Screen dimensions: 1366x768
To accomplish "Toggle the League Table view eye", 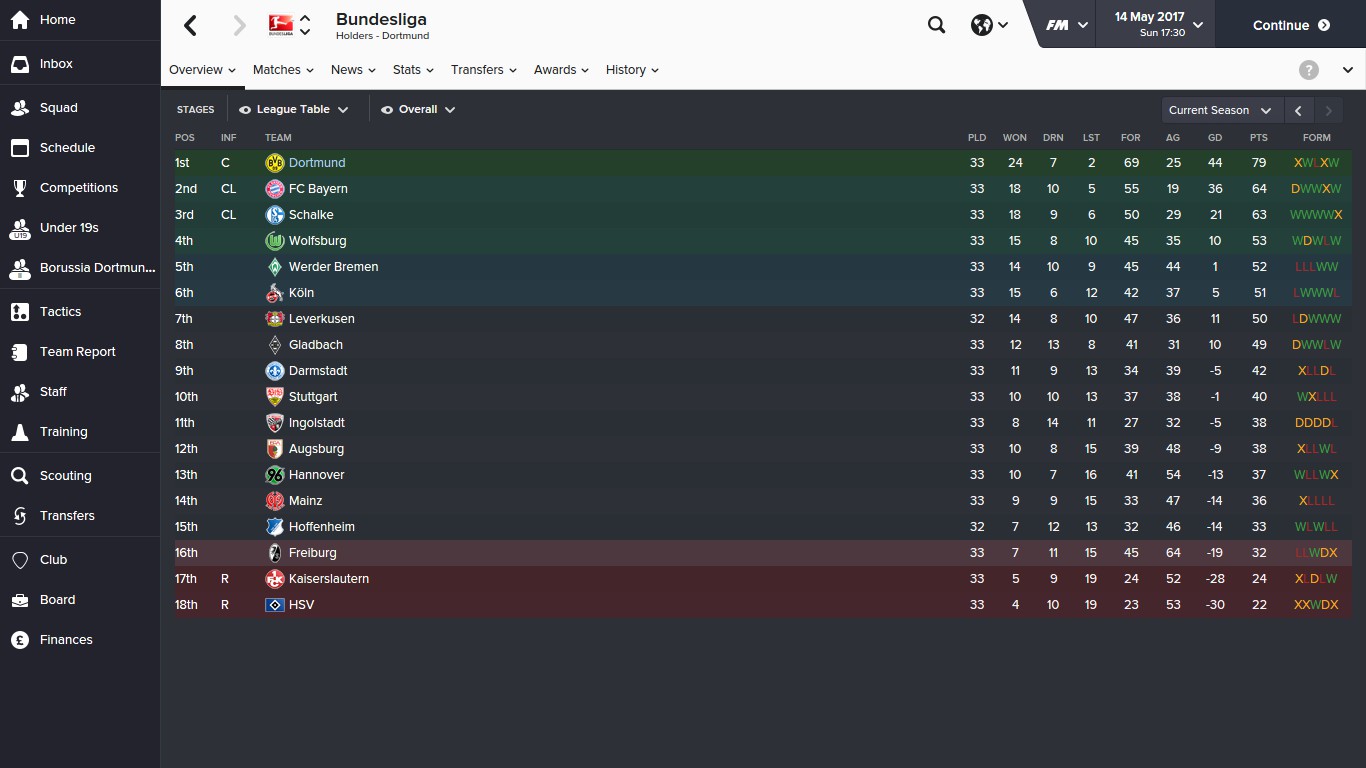I will coord(245,110).
